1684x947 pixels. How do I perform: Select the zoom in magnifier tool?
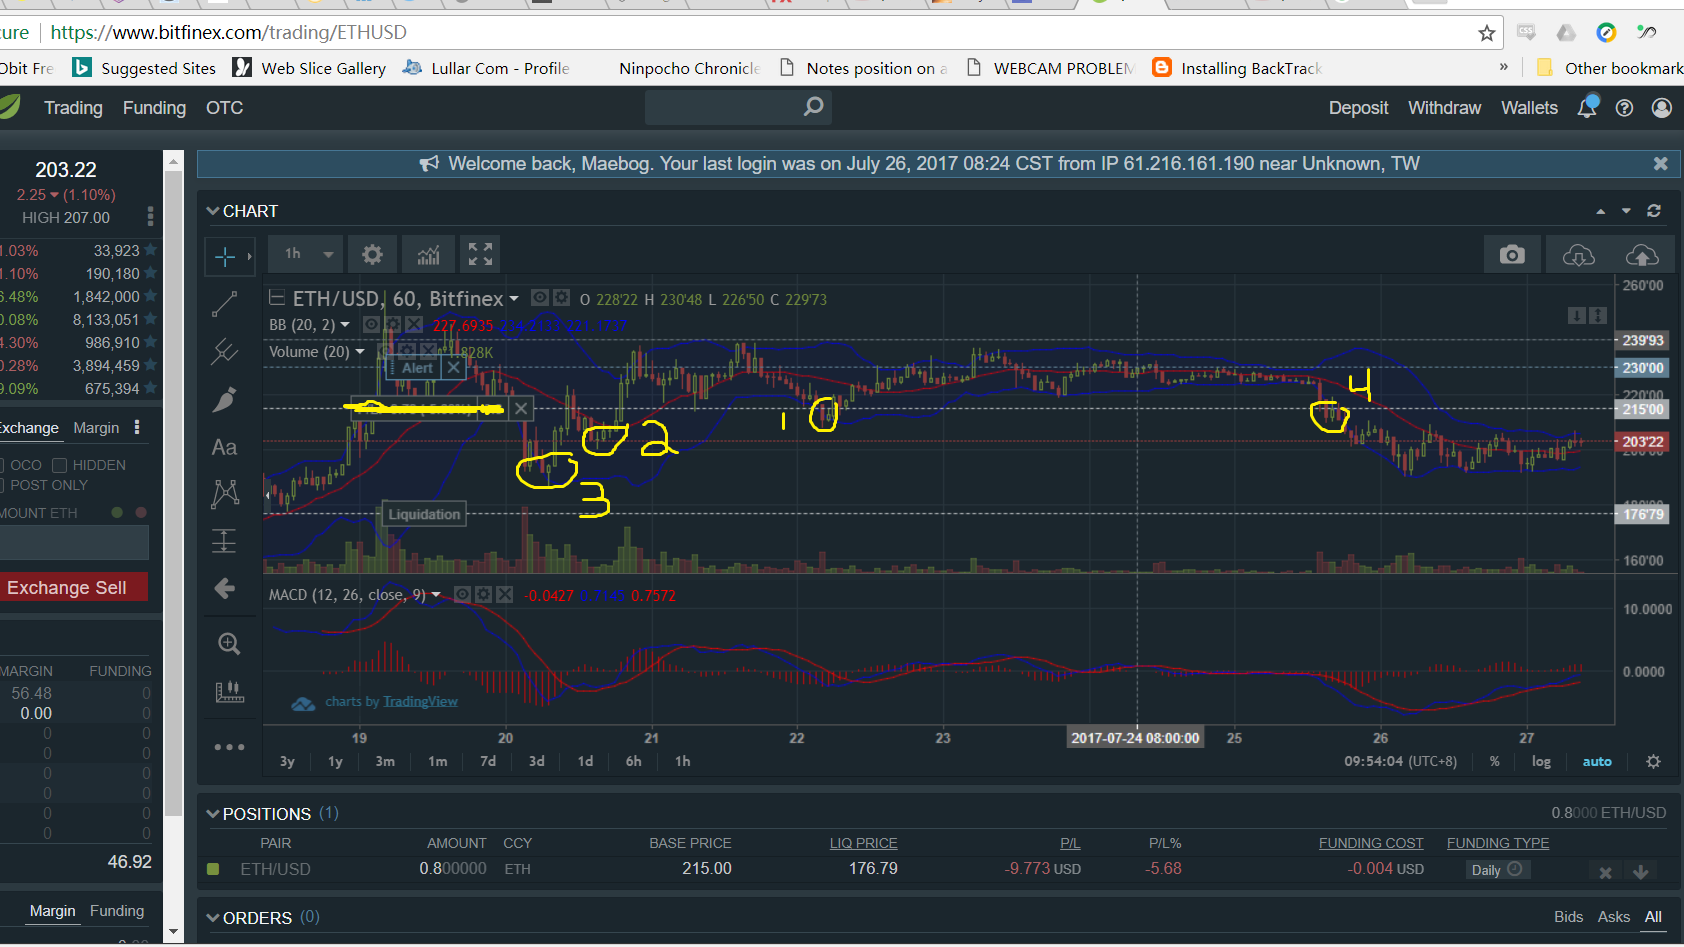(229, 644)
